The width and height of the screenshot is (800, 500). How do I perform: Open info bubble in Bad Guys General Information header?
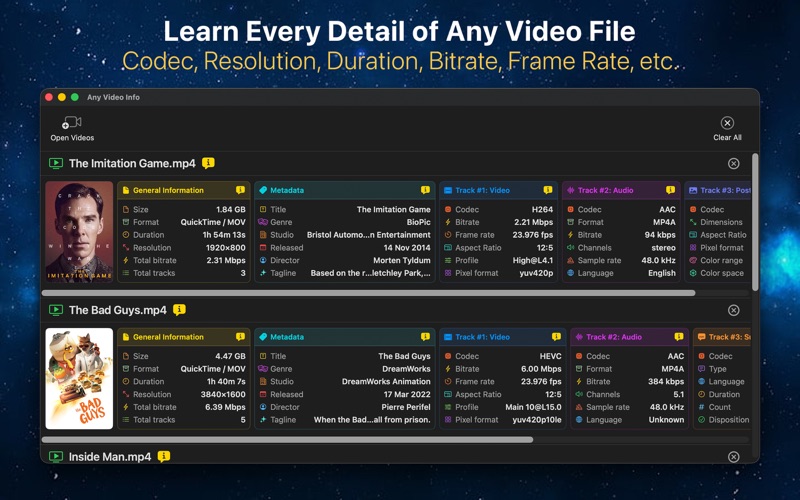coord(240,337)
